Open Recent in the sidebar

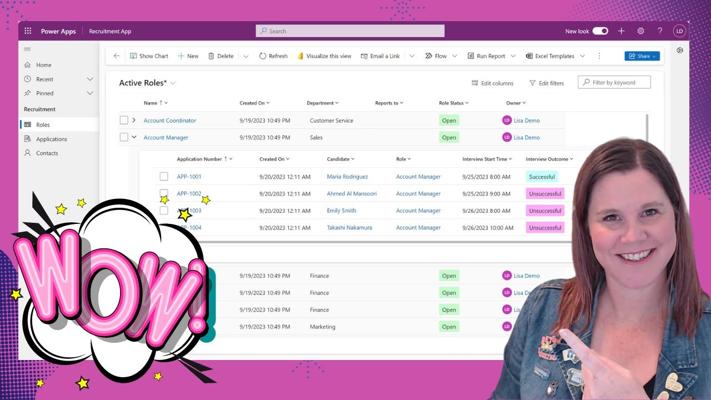(44, 79)
